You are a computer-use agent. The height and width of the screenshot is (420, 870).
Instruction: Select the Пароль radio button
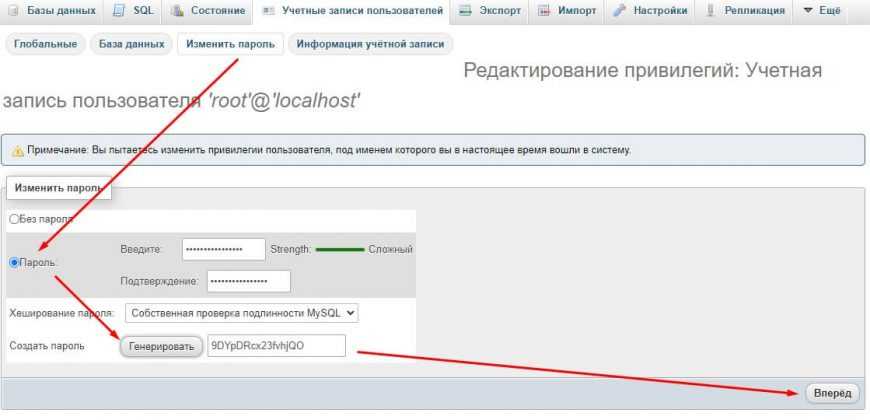[14, 262]
